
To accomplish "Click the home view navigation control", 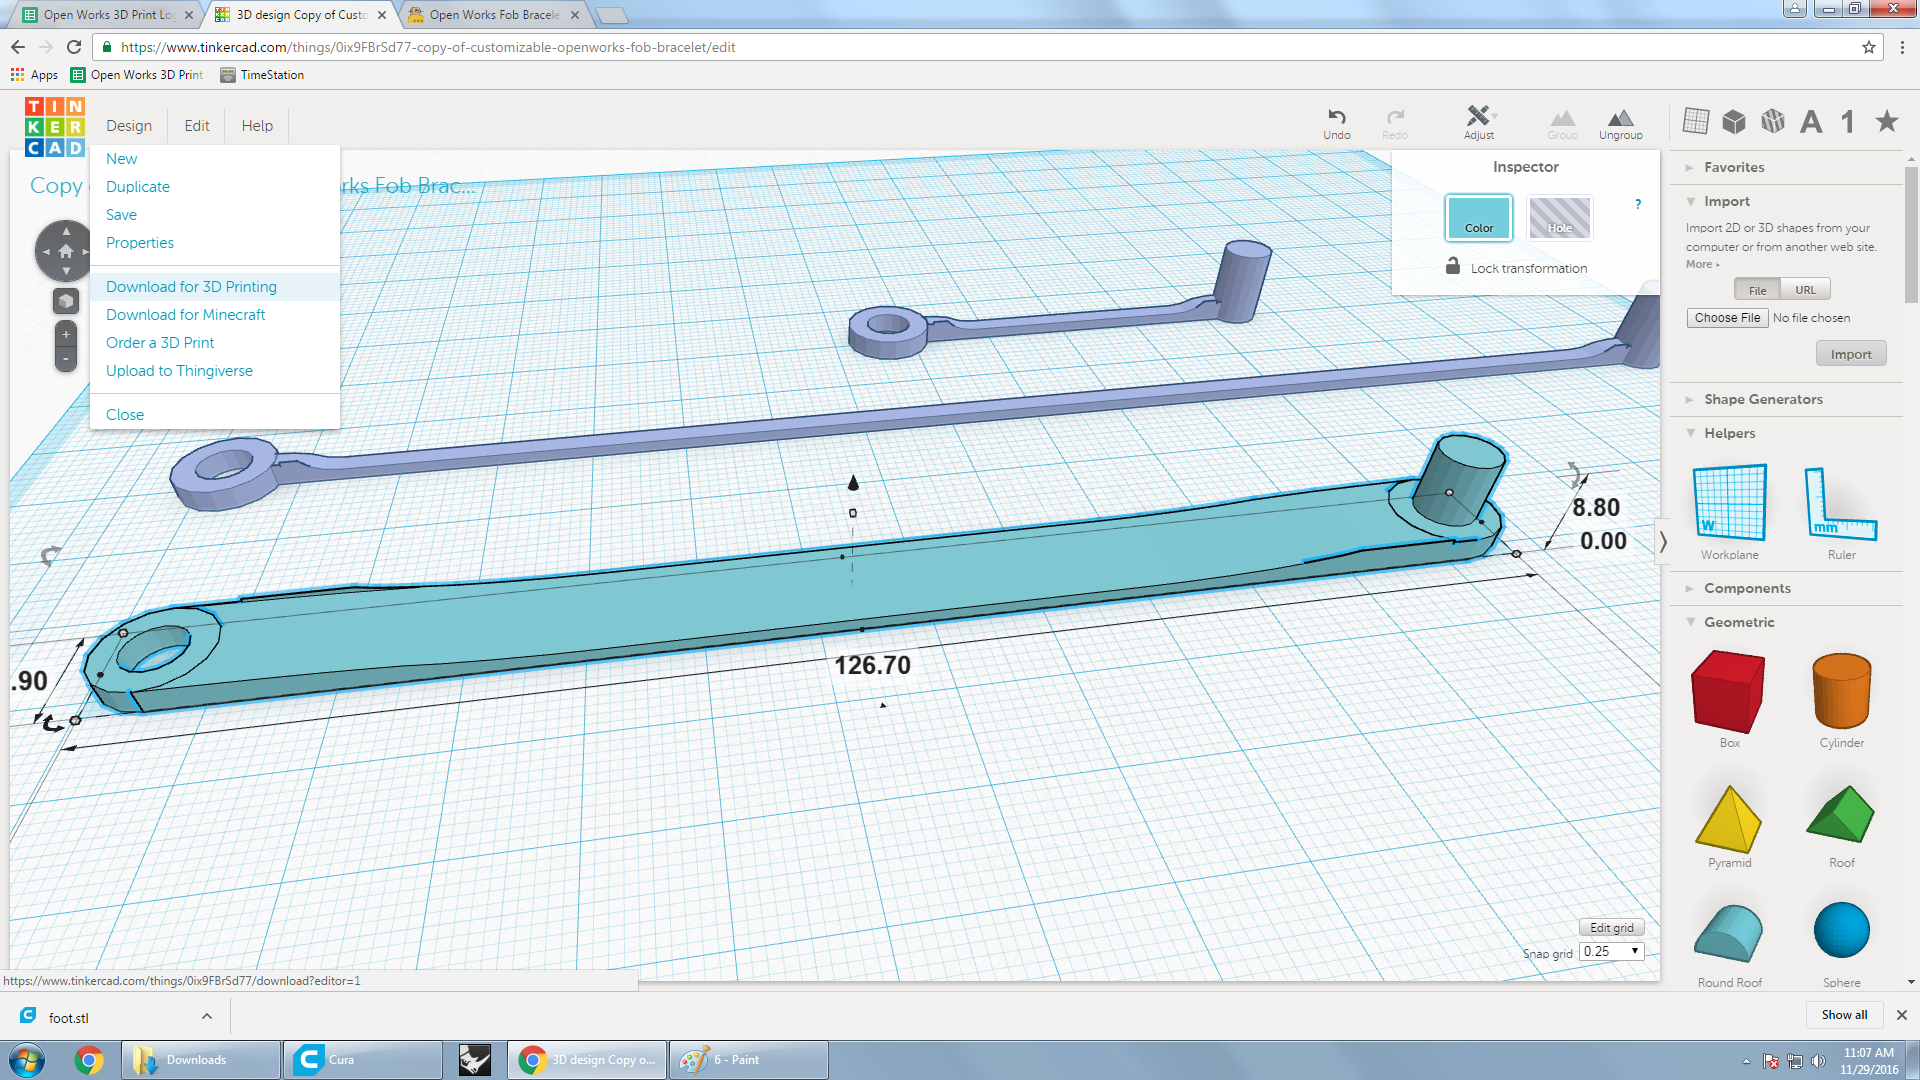I will [x=66, y=251].
